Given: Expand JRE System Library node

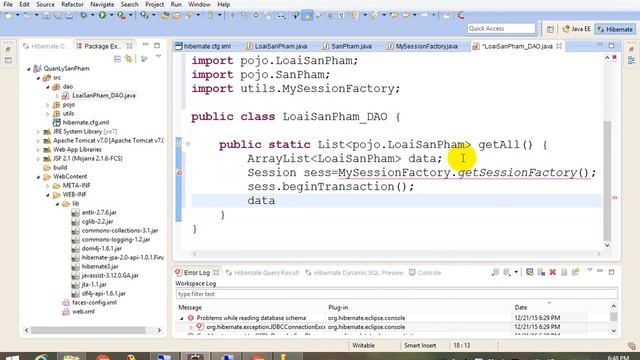Looking at the screenshot, I should click(x=38, y=132).
